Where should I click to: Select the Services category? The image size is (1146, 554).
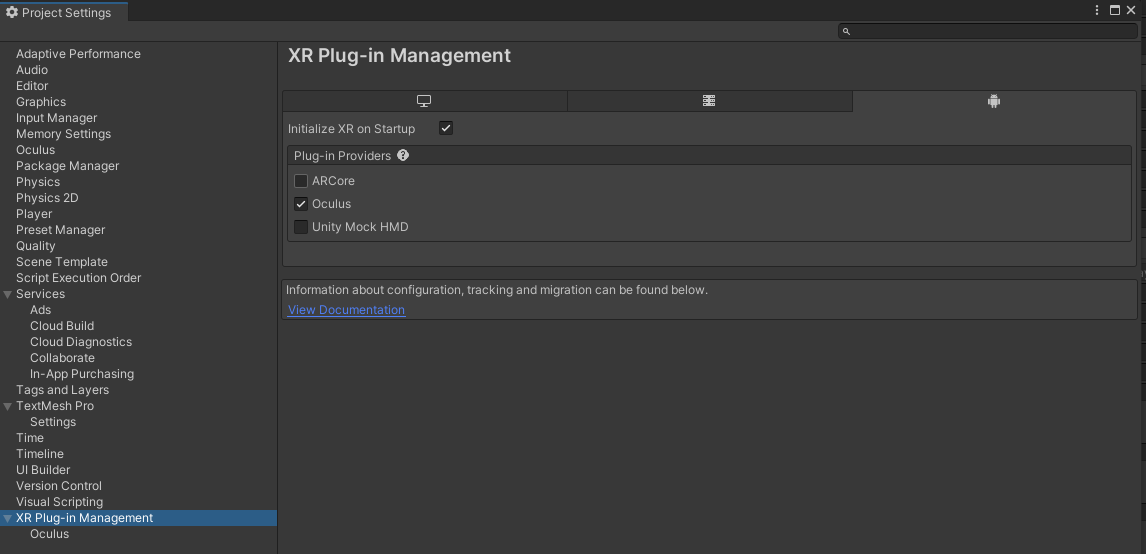[40, 294]
